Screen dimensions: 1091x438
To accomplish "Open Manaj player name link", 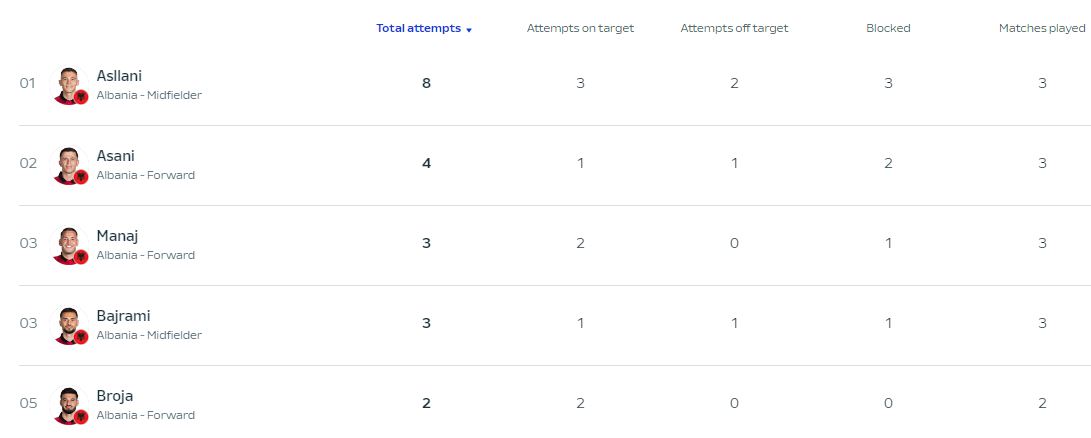I will tap(117, 236).
